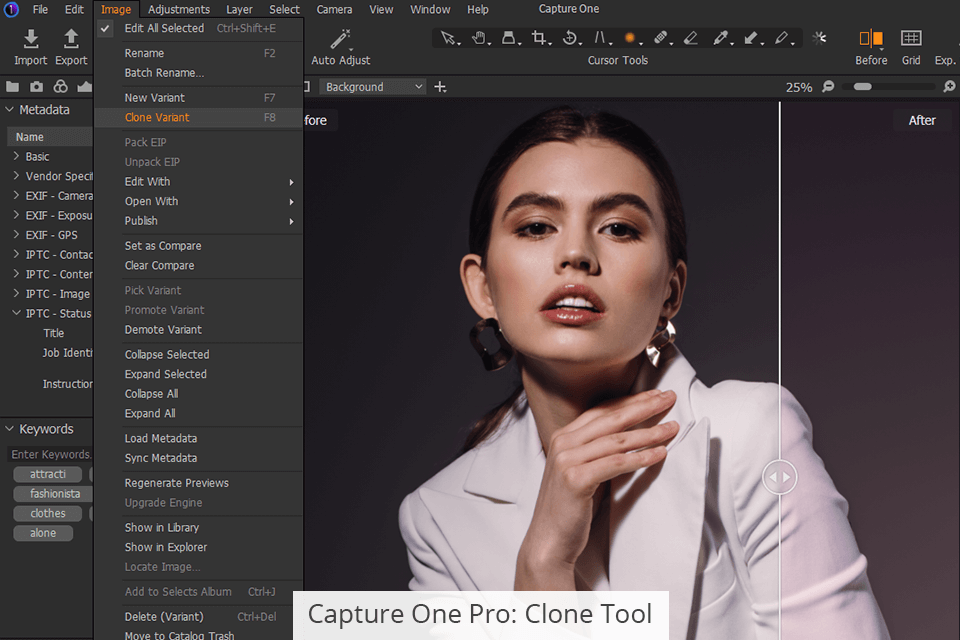Choose New Variant menu entry
This screenshot has height=640, width=960.
click(x=200, y=97)
